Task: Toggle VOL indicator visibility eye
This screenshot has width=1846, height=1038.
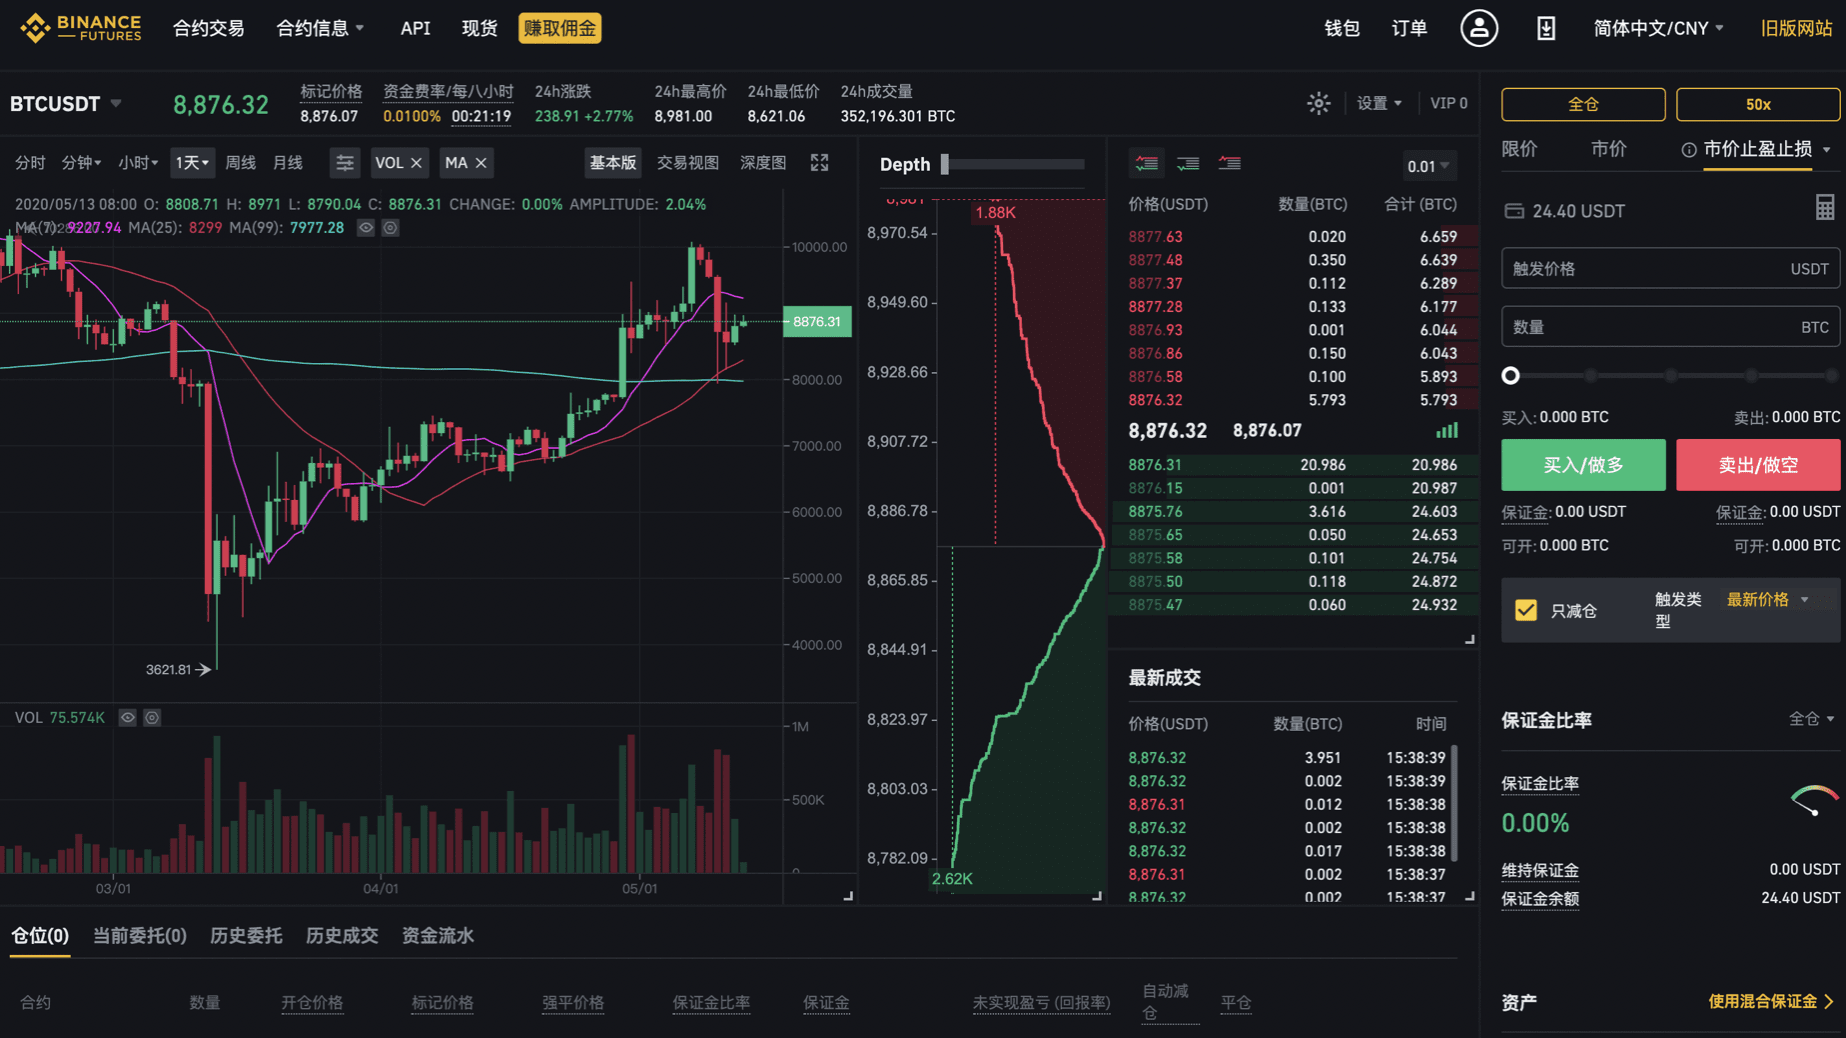Action: [x=128, y=718]
